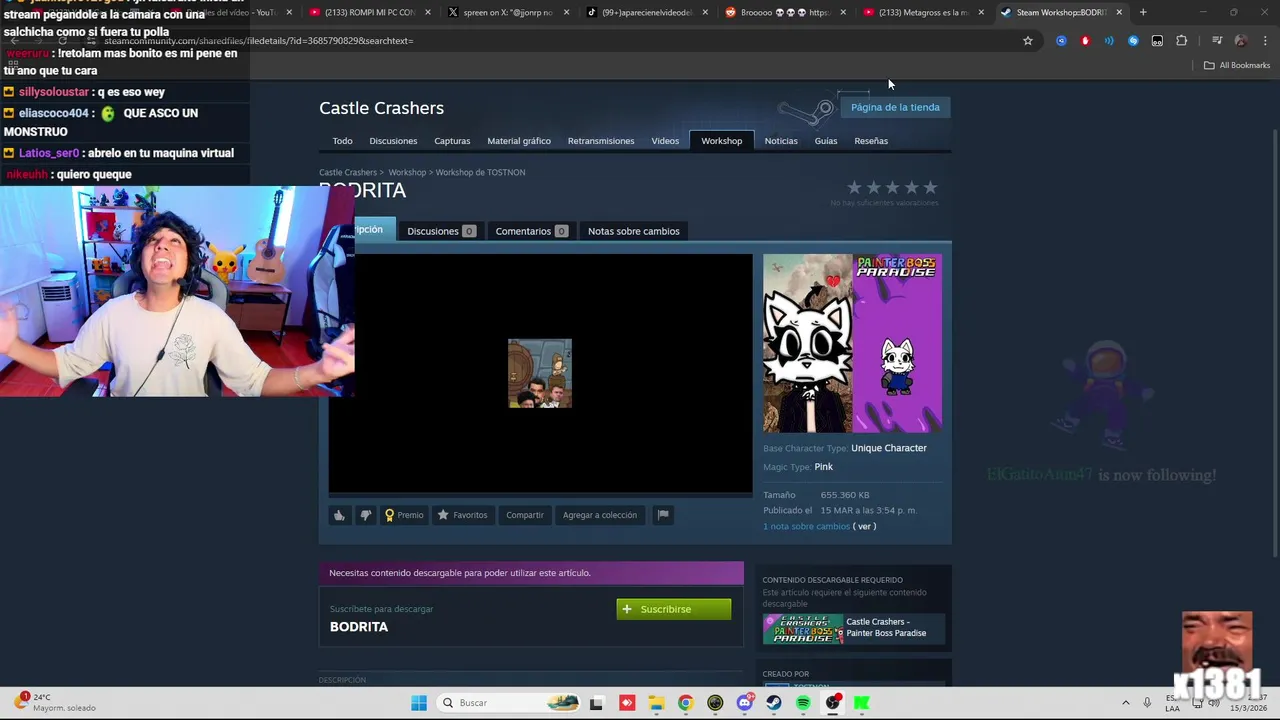Open the media control toolbar icon
The width and height of the screenshot is (1280, 720).
[1217, 41]
